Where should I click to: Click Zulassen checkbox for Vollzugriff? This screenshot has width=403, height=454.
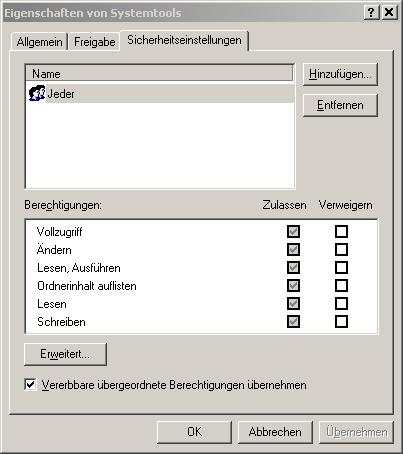coord(293,232)
